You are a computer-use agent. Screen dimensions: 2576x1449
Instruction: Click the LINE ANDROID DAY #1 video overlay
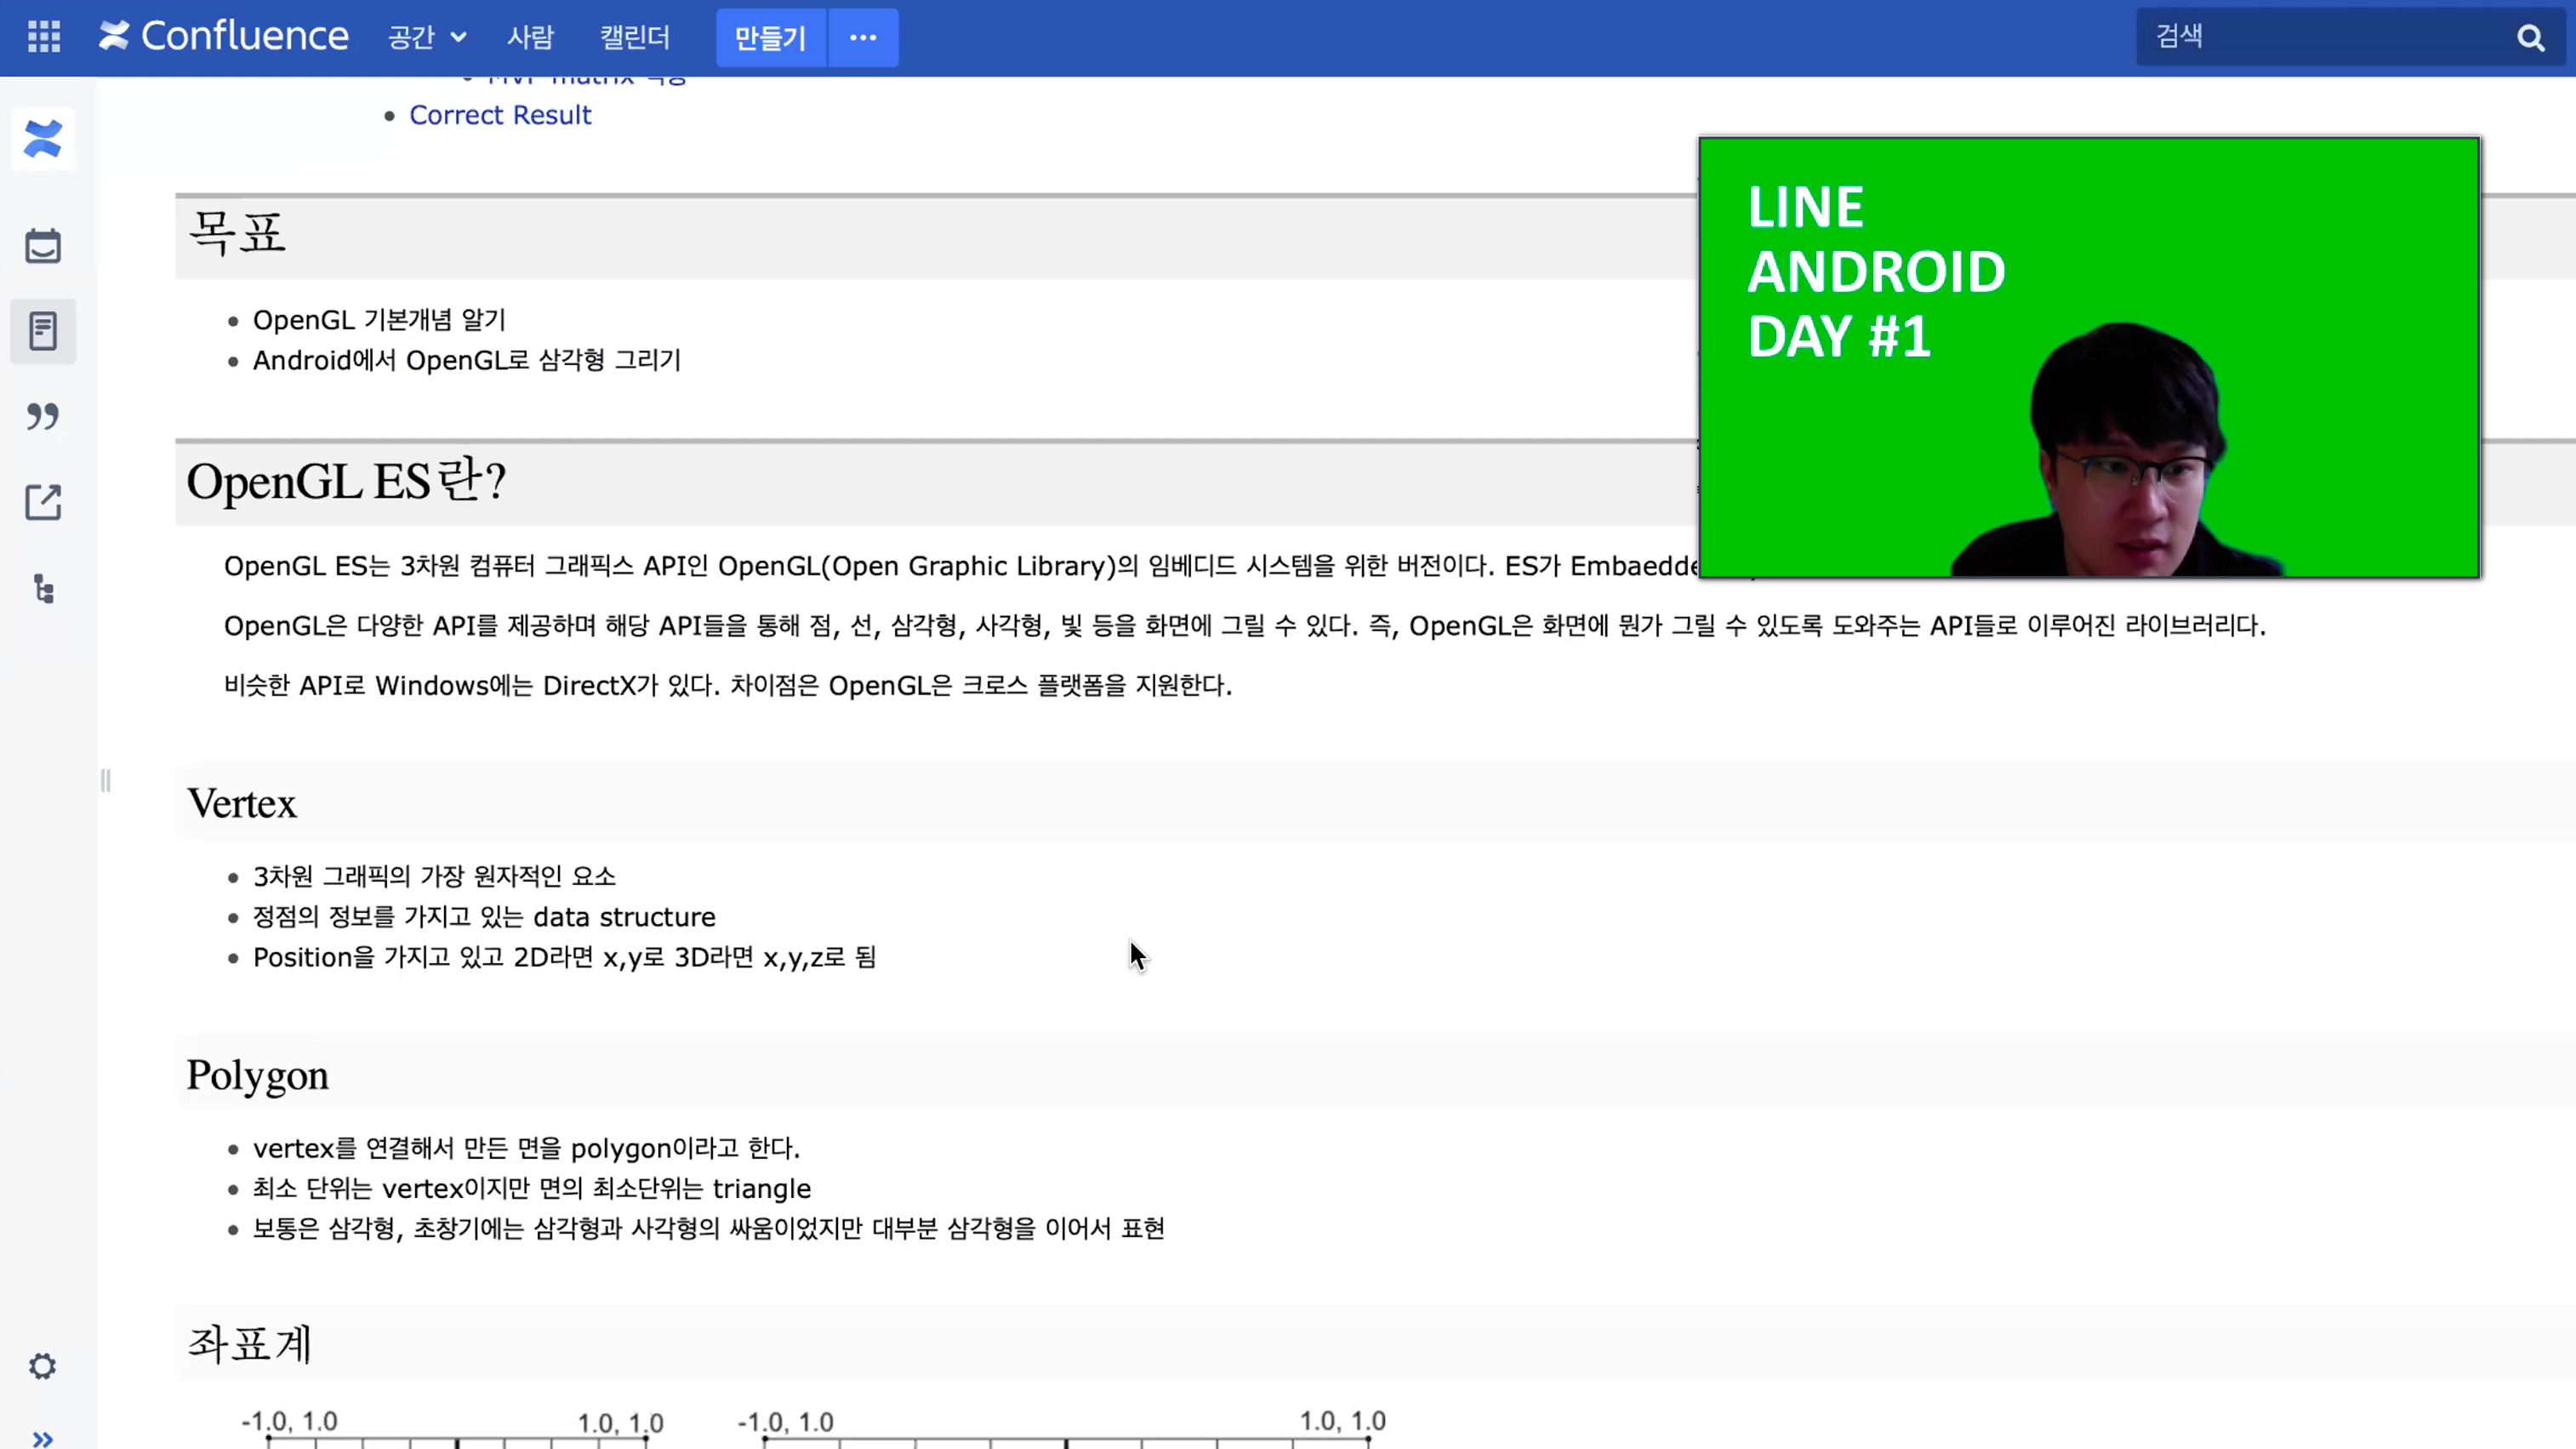pyautogui.click(x=2090, y=357)
